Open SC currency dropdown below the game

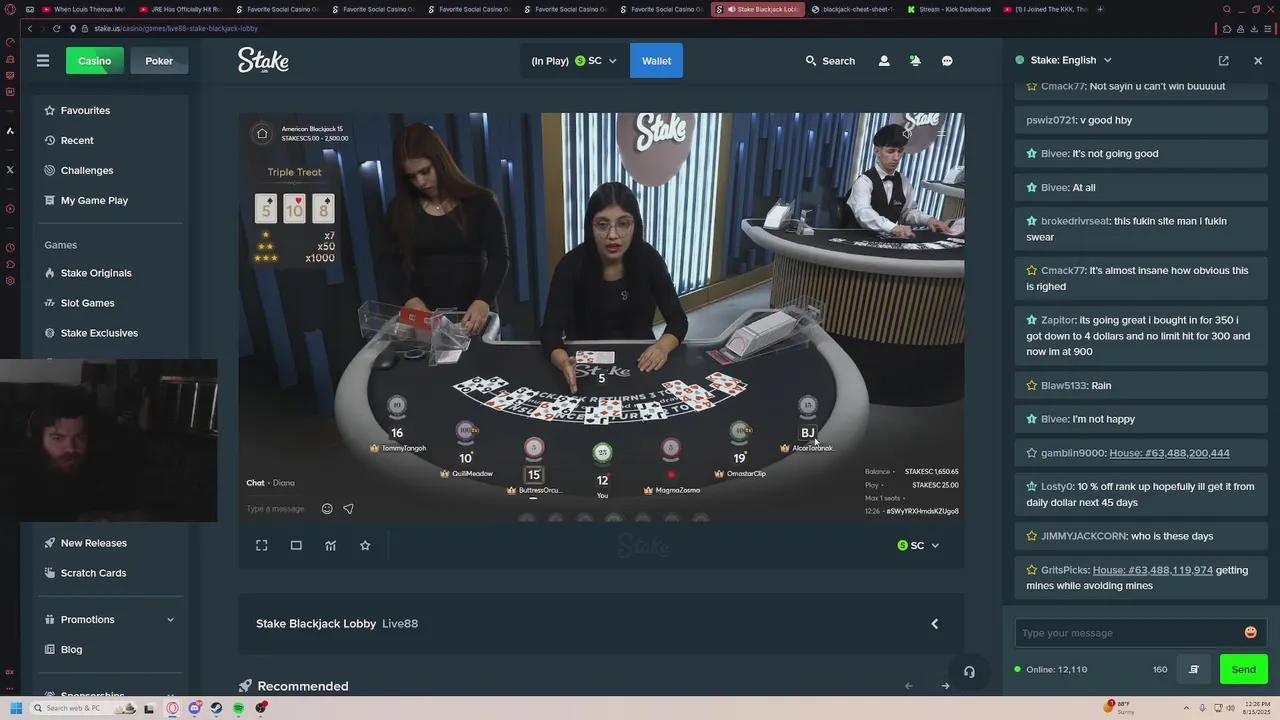point(918,545)
